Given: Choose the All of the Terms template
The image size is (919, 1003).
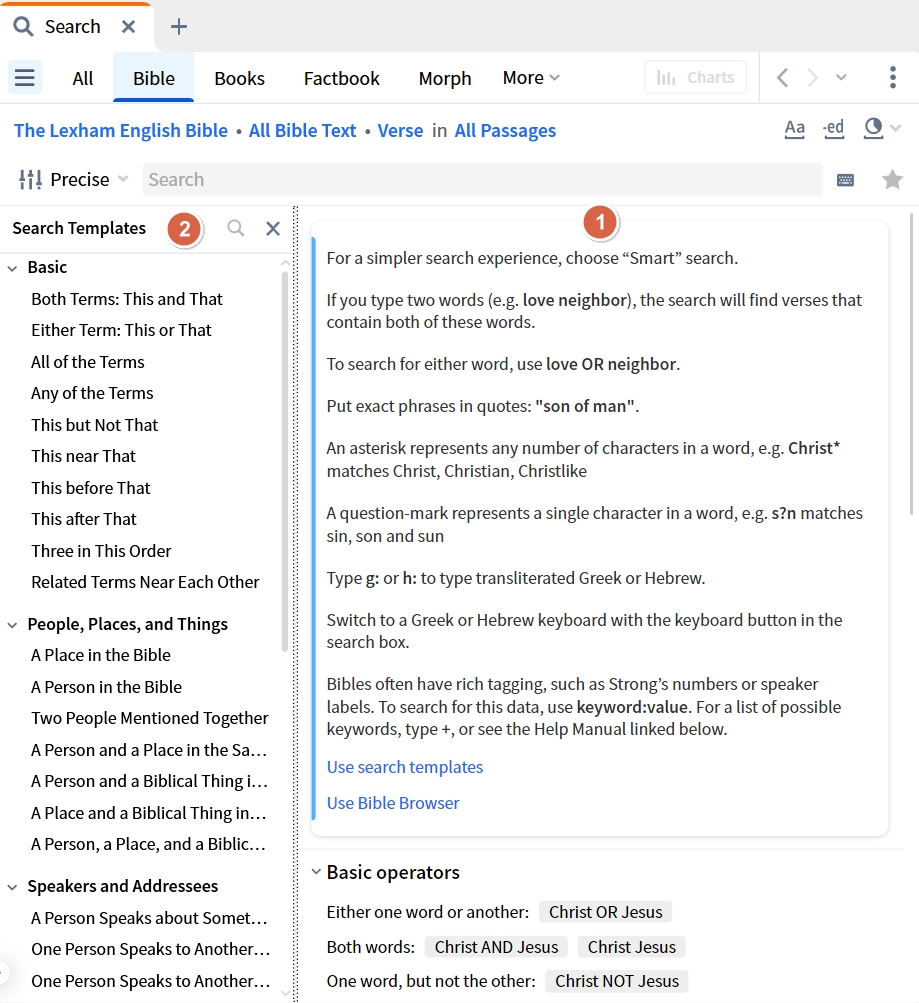Looking at the screenshot, I should (88, 362).
